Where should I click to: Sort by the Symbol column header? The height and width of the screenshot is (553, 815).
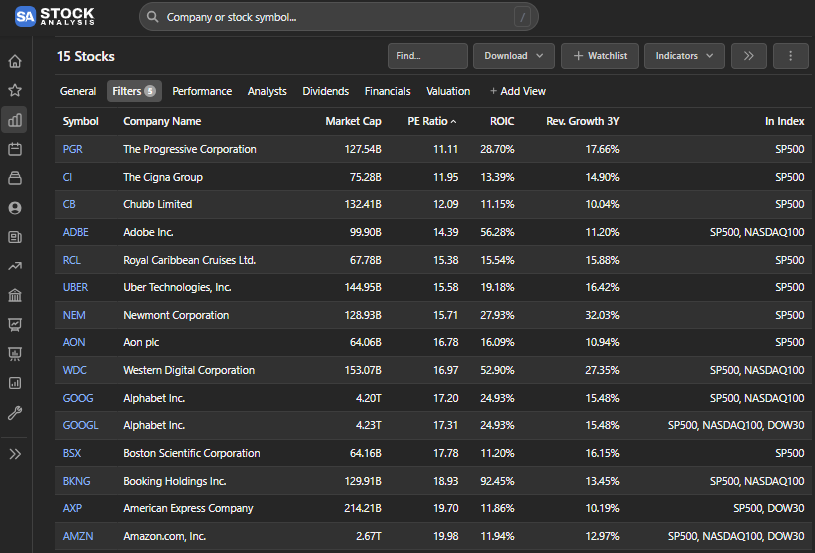tap(80, 121)
